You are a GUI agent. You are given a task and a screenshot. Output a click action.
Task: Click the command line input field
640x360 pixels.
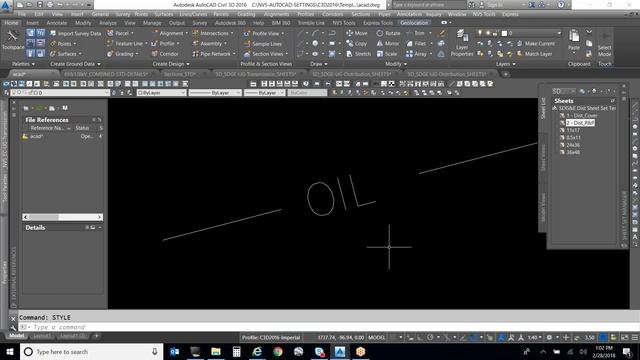tap(327, 327)
